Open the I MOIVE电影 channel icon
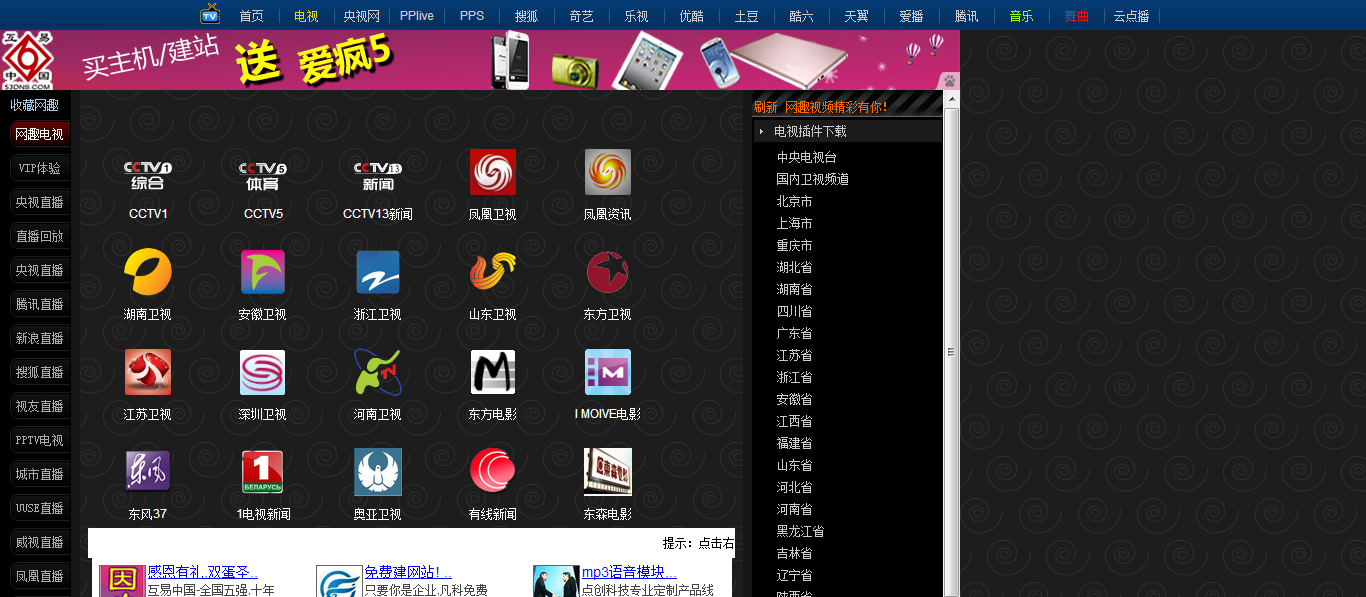The width and height of the screenshot is (1366, 597). point(608,372)
